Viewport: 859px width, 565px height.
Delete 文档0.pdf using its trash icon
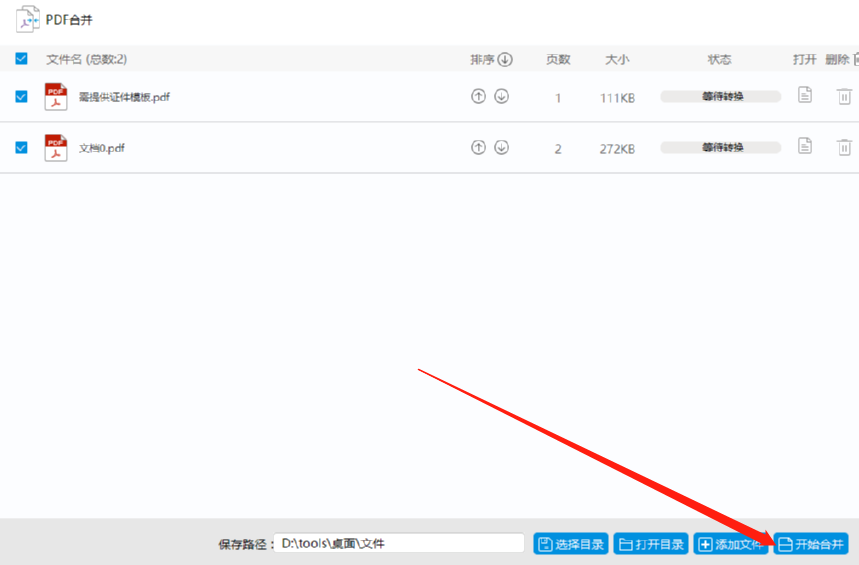click(x=844, y=147)
